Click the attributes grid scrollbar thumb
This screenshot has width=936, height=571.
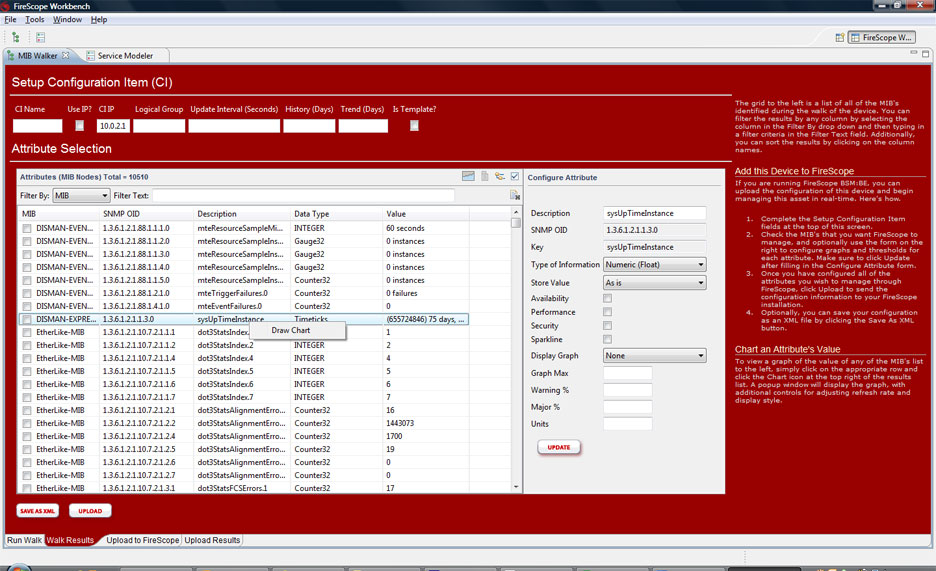516,223
